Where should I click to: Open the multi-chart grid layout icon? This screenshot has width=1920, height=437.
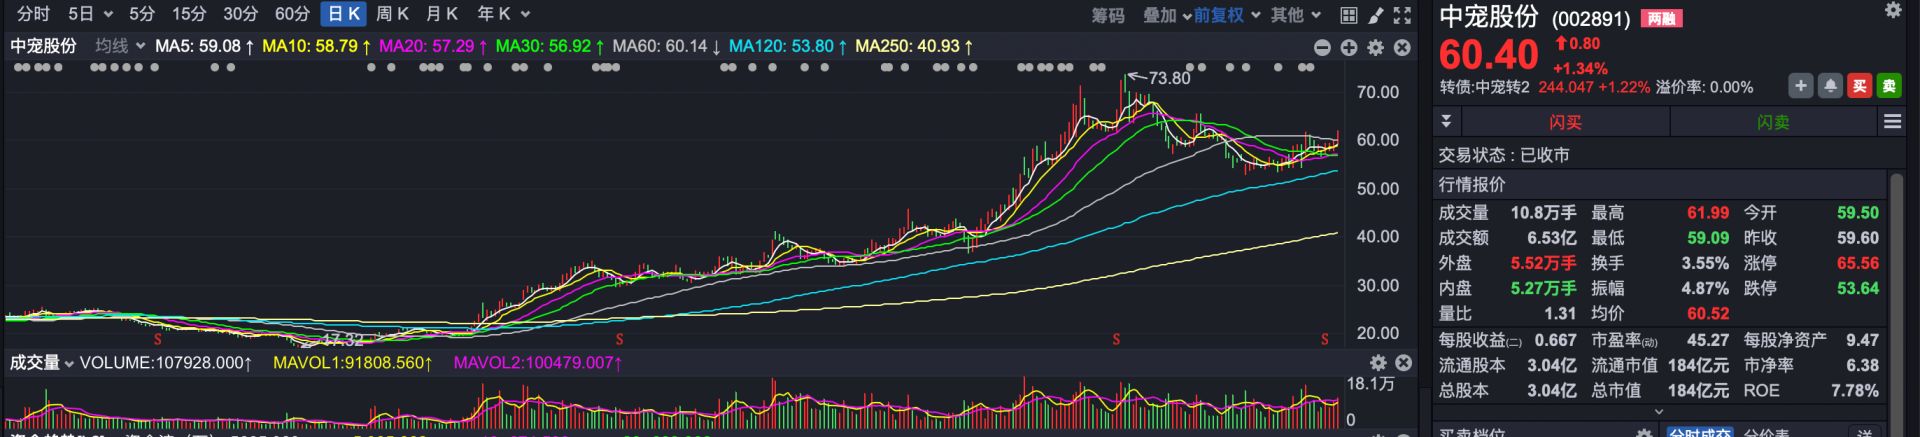(x=1349, y=15)
